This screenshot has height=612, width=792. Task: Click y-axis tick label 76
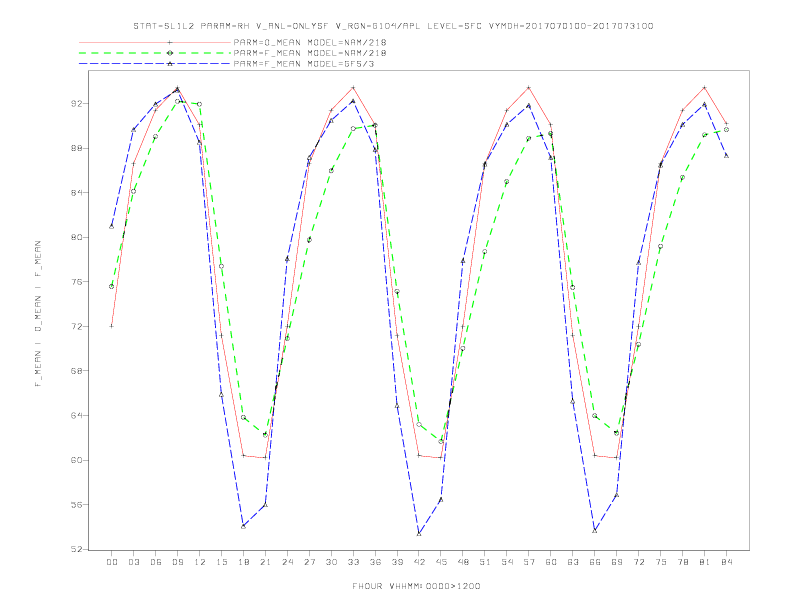point(76,282)
